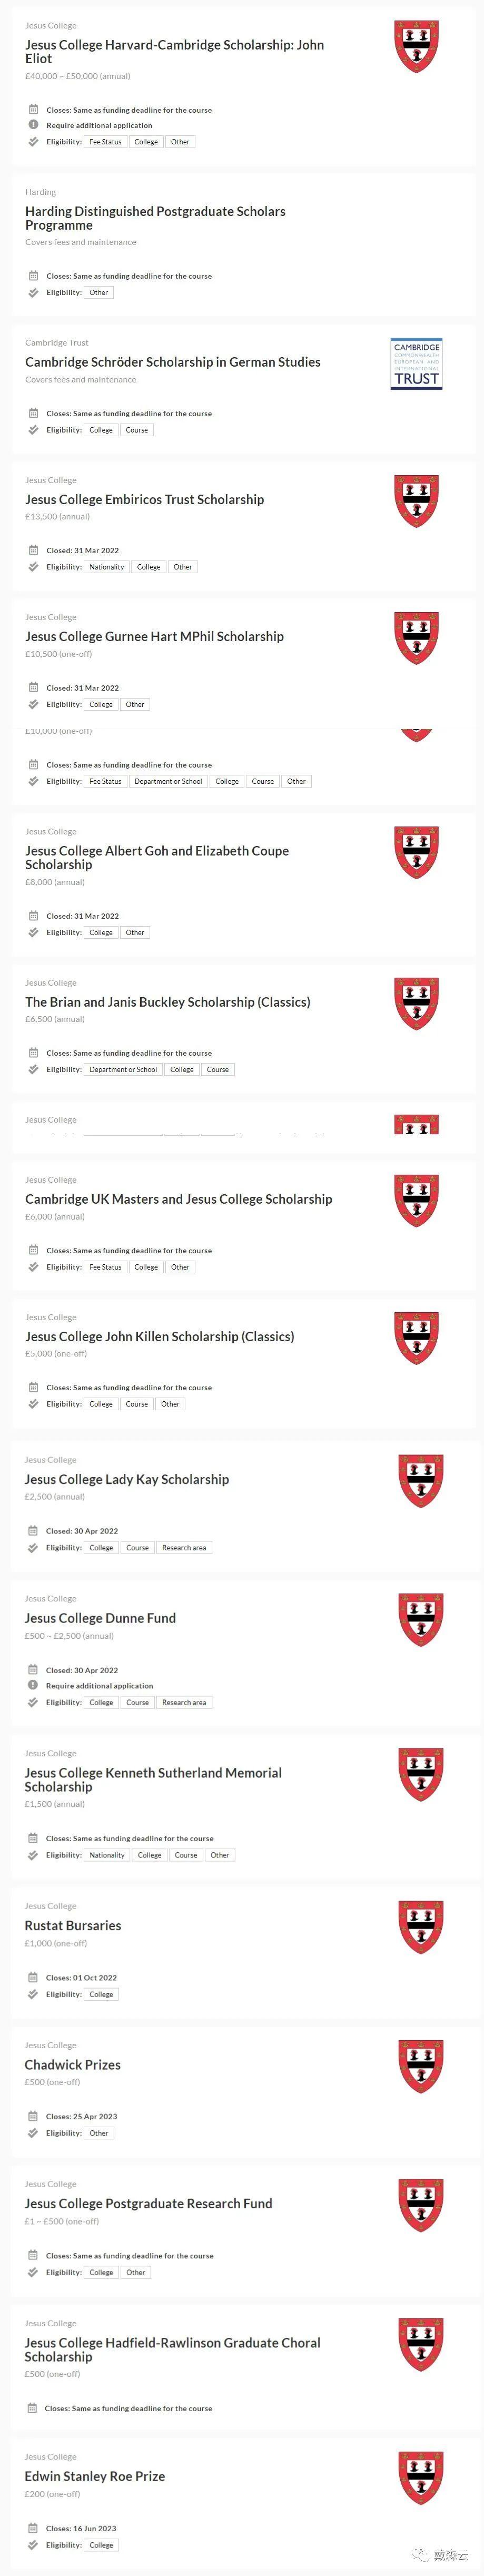Click the calendar icon in the Edwin Stanley Roe Prize card
Image resolution: width=484 pixels, height=2576 pixels.
(x=33, y=2528)
